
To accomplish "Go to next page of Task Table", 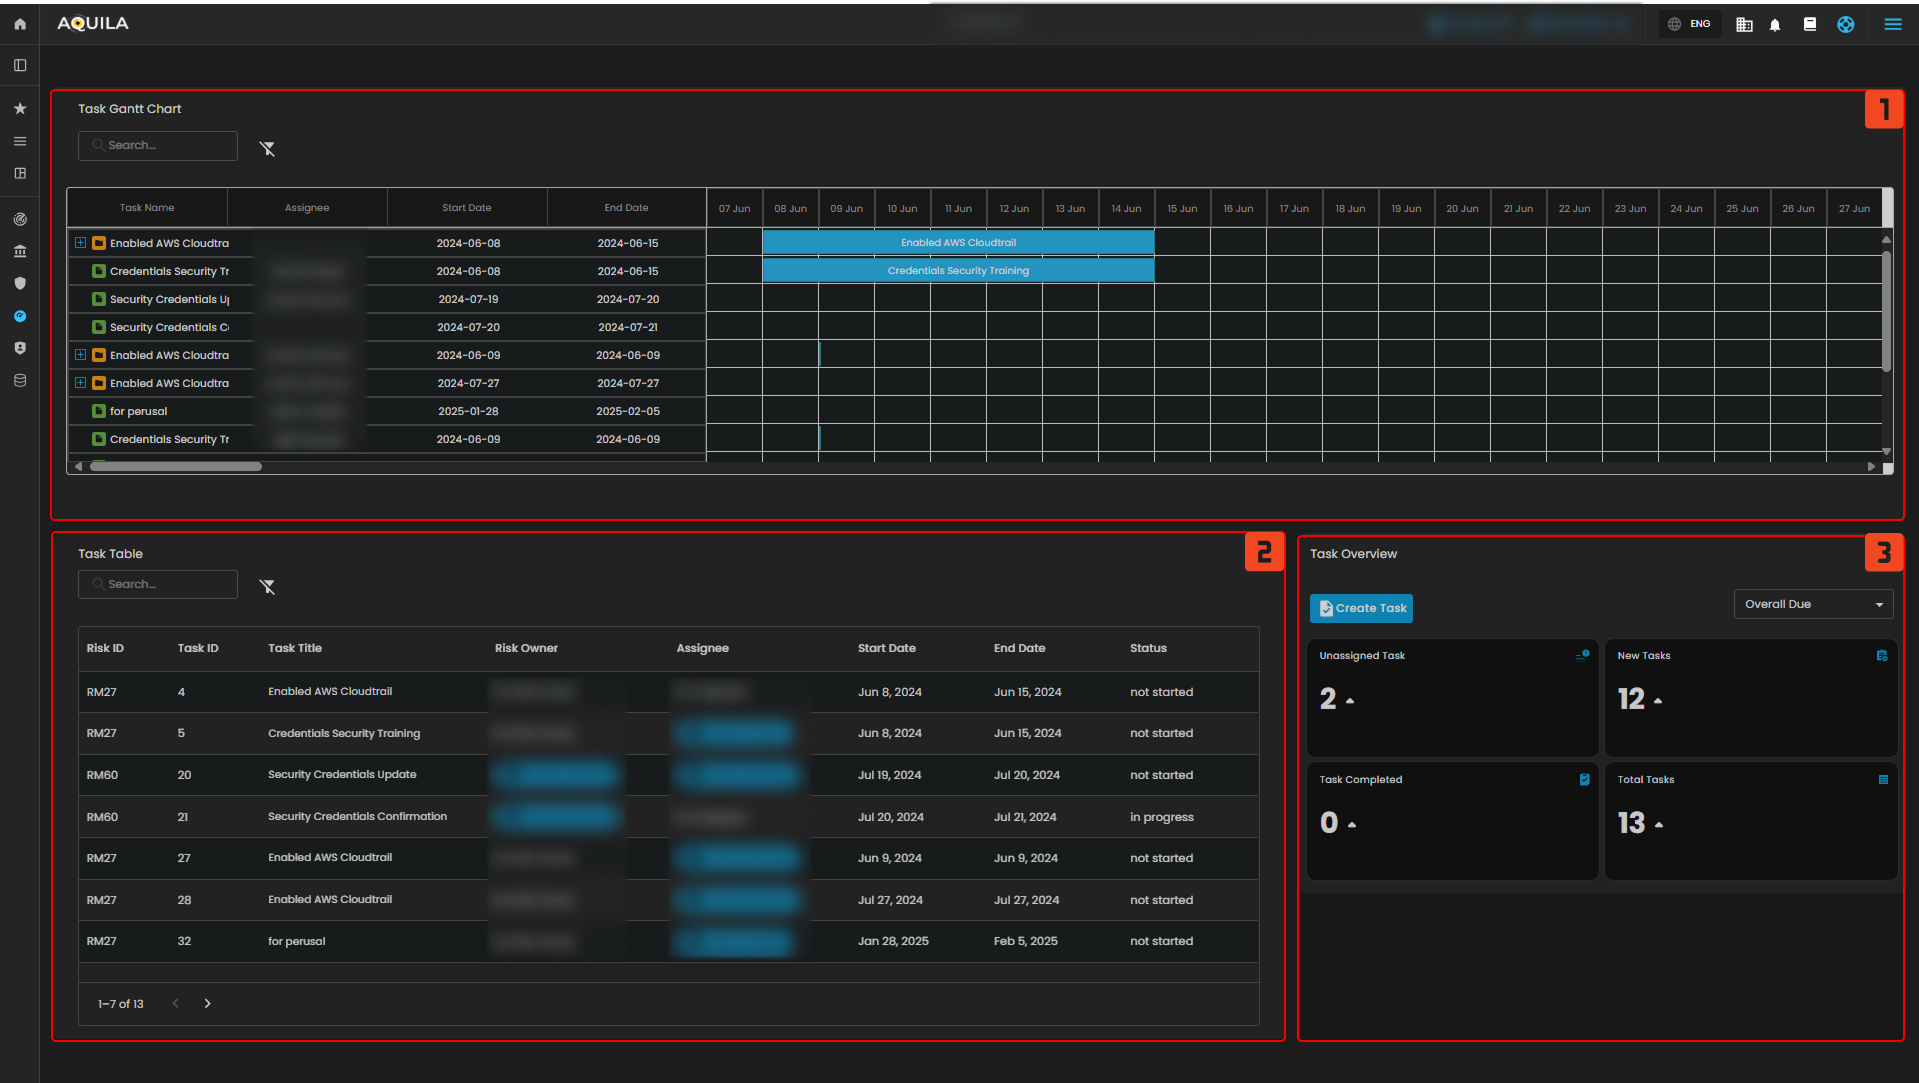I will pyautogui.click(x=207, y=1003).
